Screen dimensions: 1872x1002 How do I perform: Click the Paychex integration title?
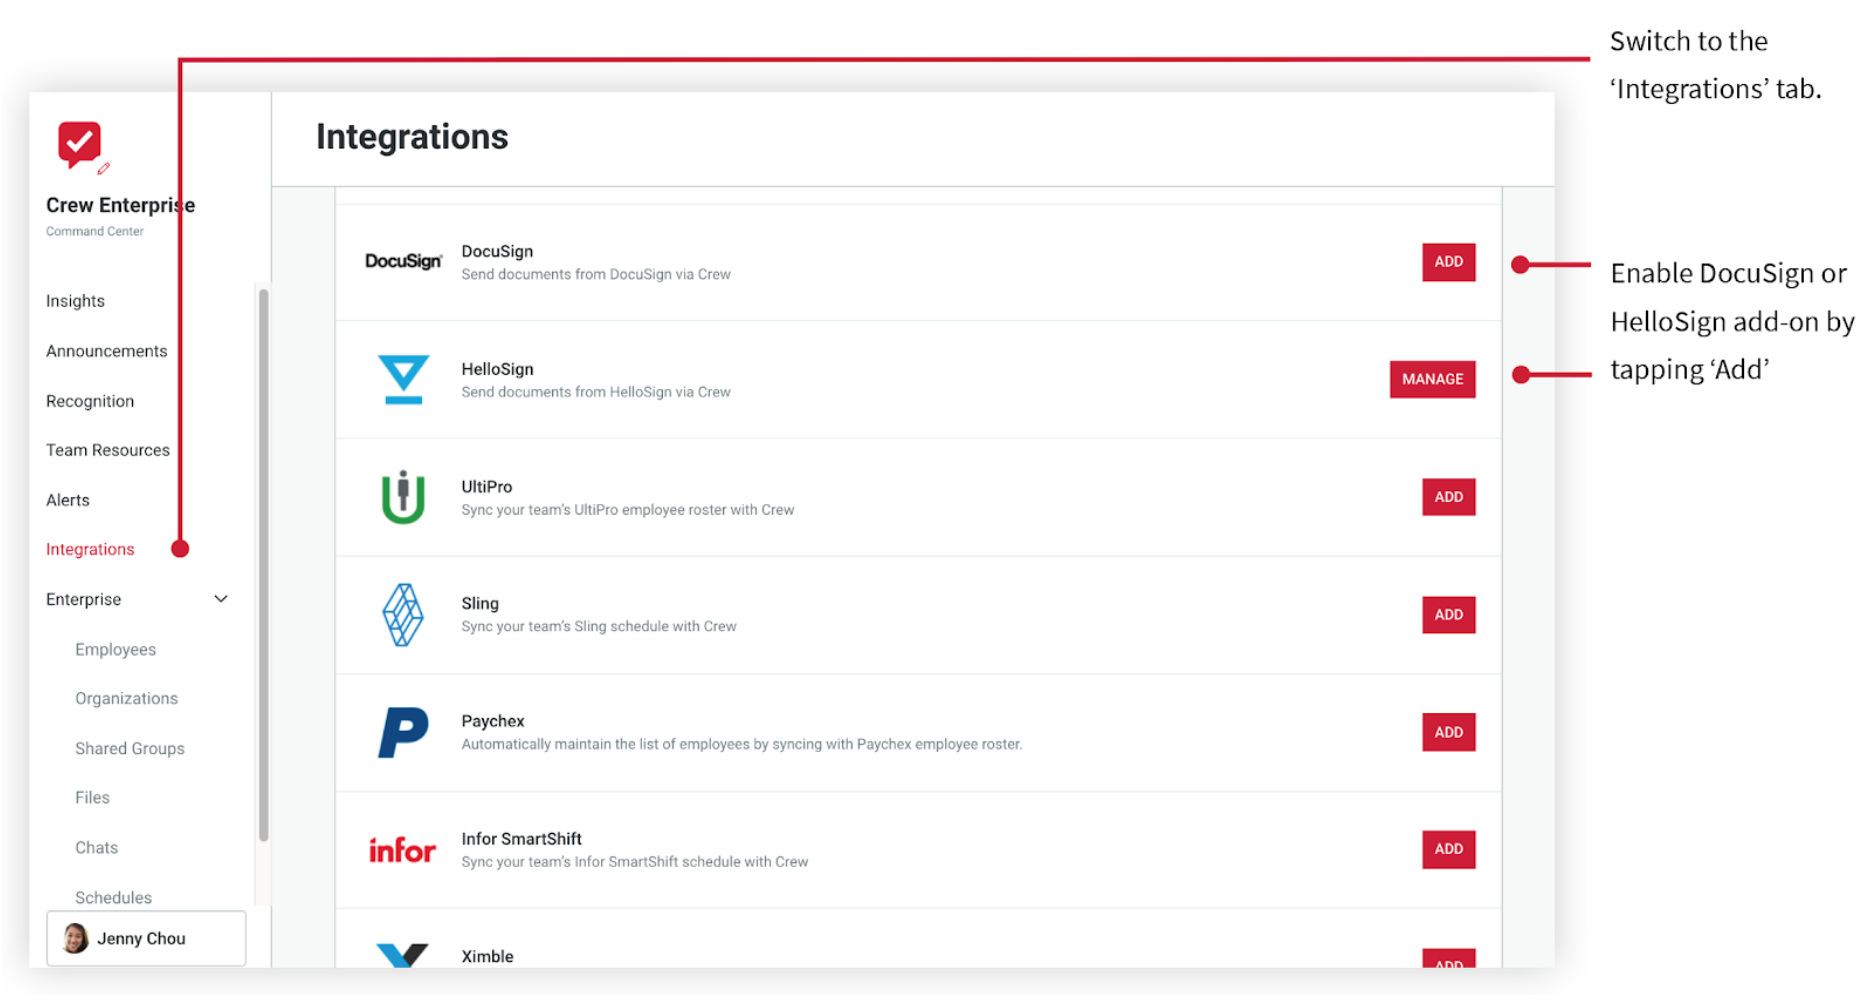point(493,721)
